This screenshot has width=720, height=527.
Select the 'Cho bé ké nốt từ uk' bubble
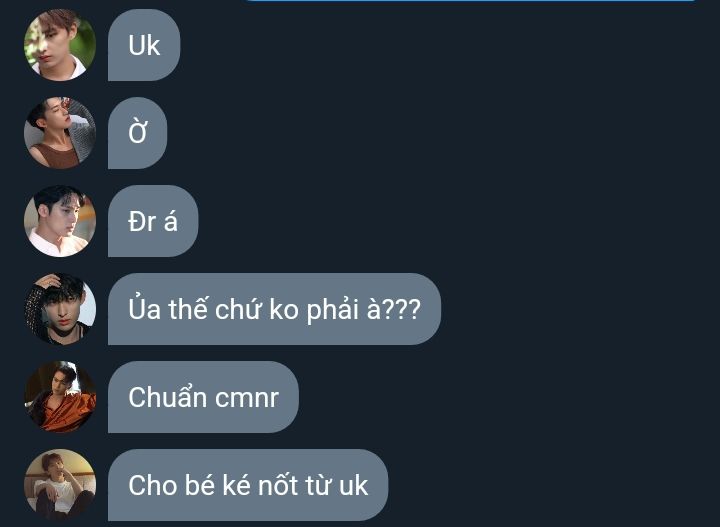pyautogui.click(x=248, y=485)
